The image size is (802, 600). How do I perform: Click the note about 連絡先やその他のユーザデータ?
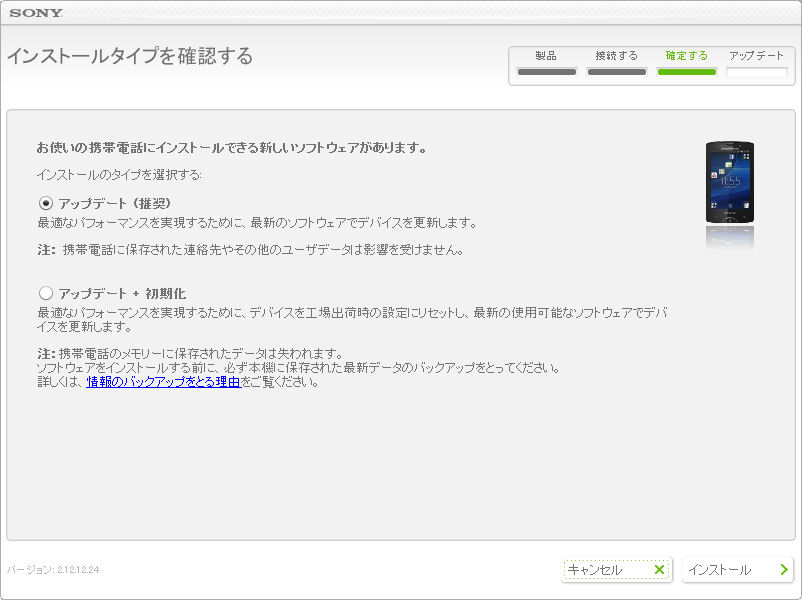pyautogui.click(x=251, y=250)
